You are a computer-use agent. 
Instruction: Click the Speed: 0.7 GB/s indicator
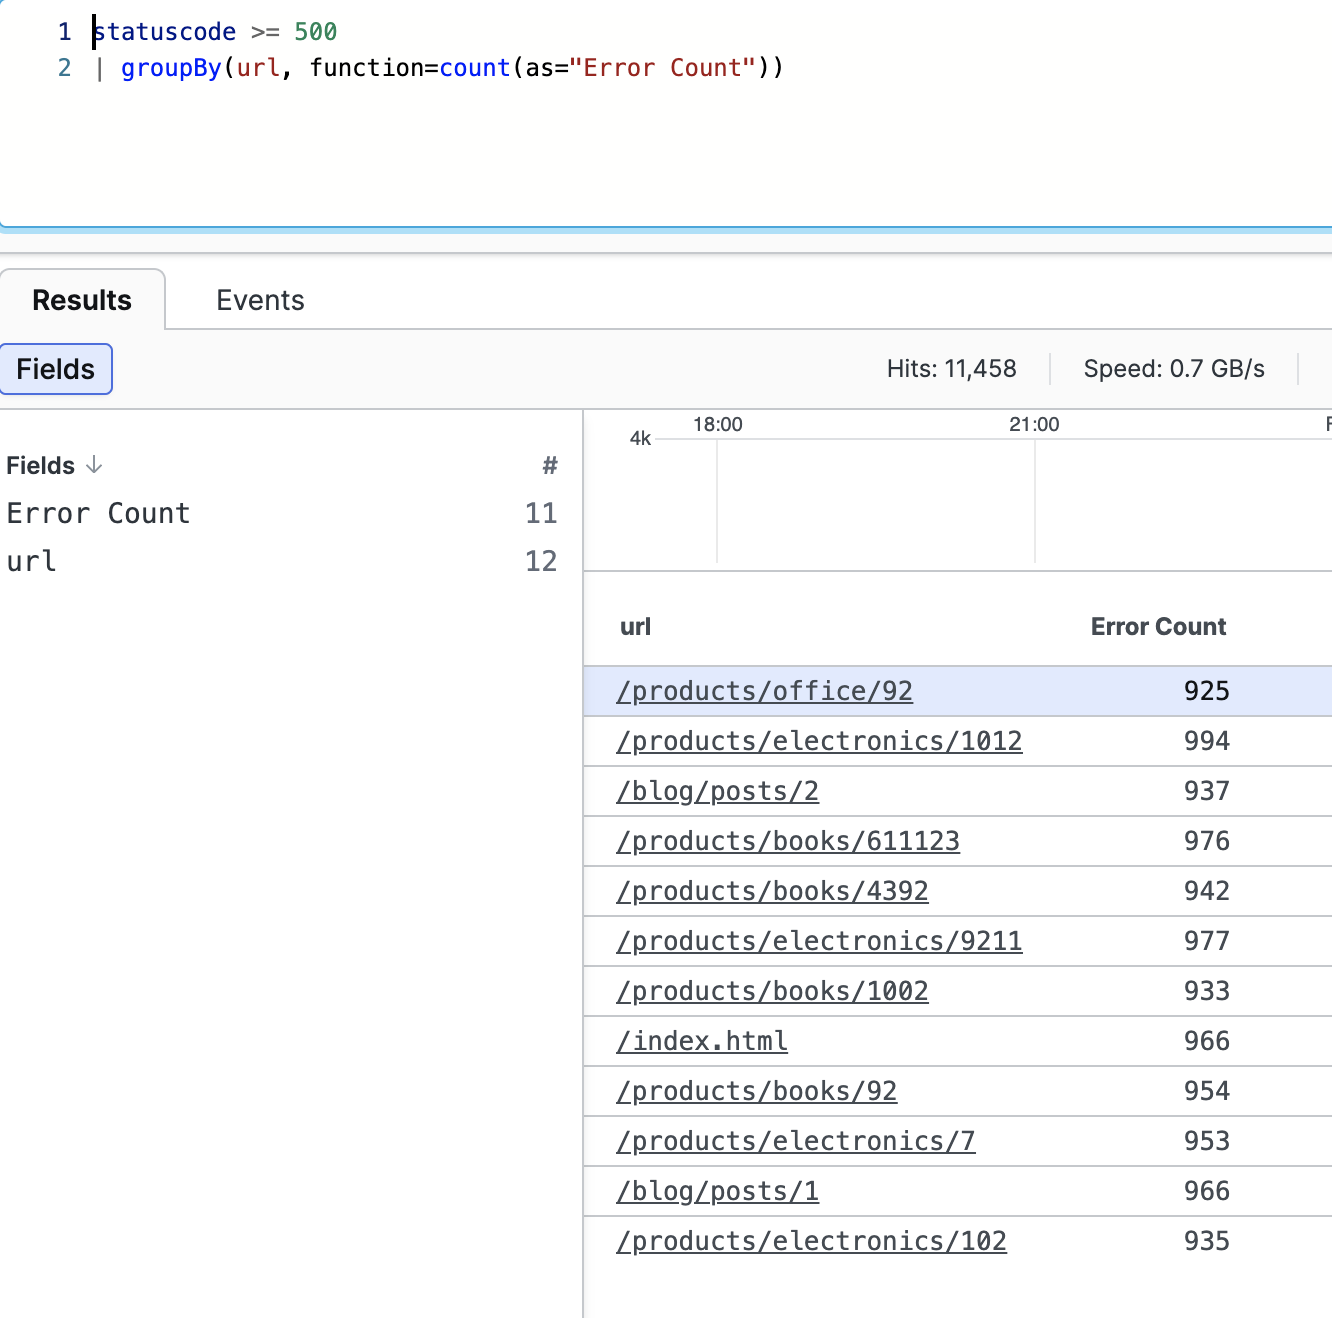(1173, 368)
